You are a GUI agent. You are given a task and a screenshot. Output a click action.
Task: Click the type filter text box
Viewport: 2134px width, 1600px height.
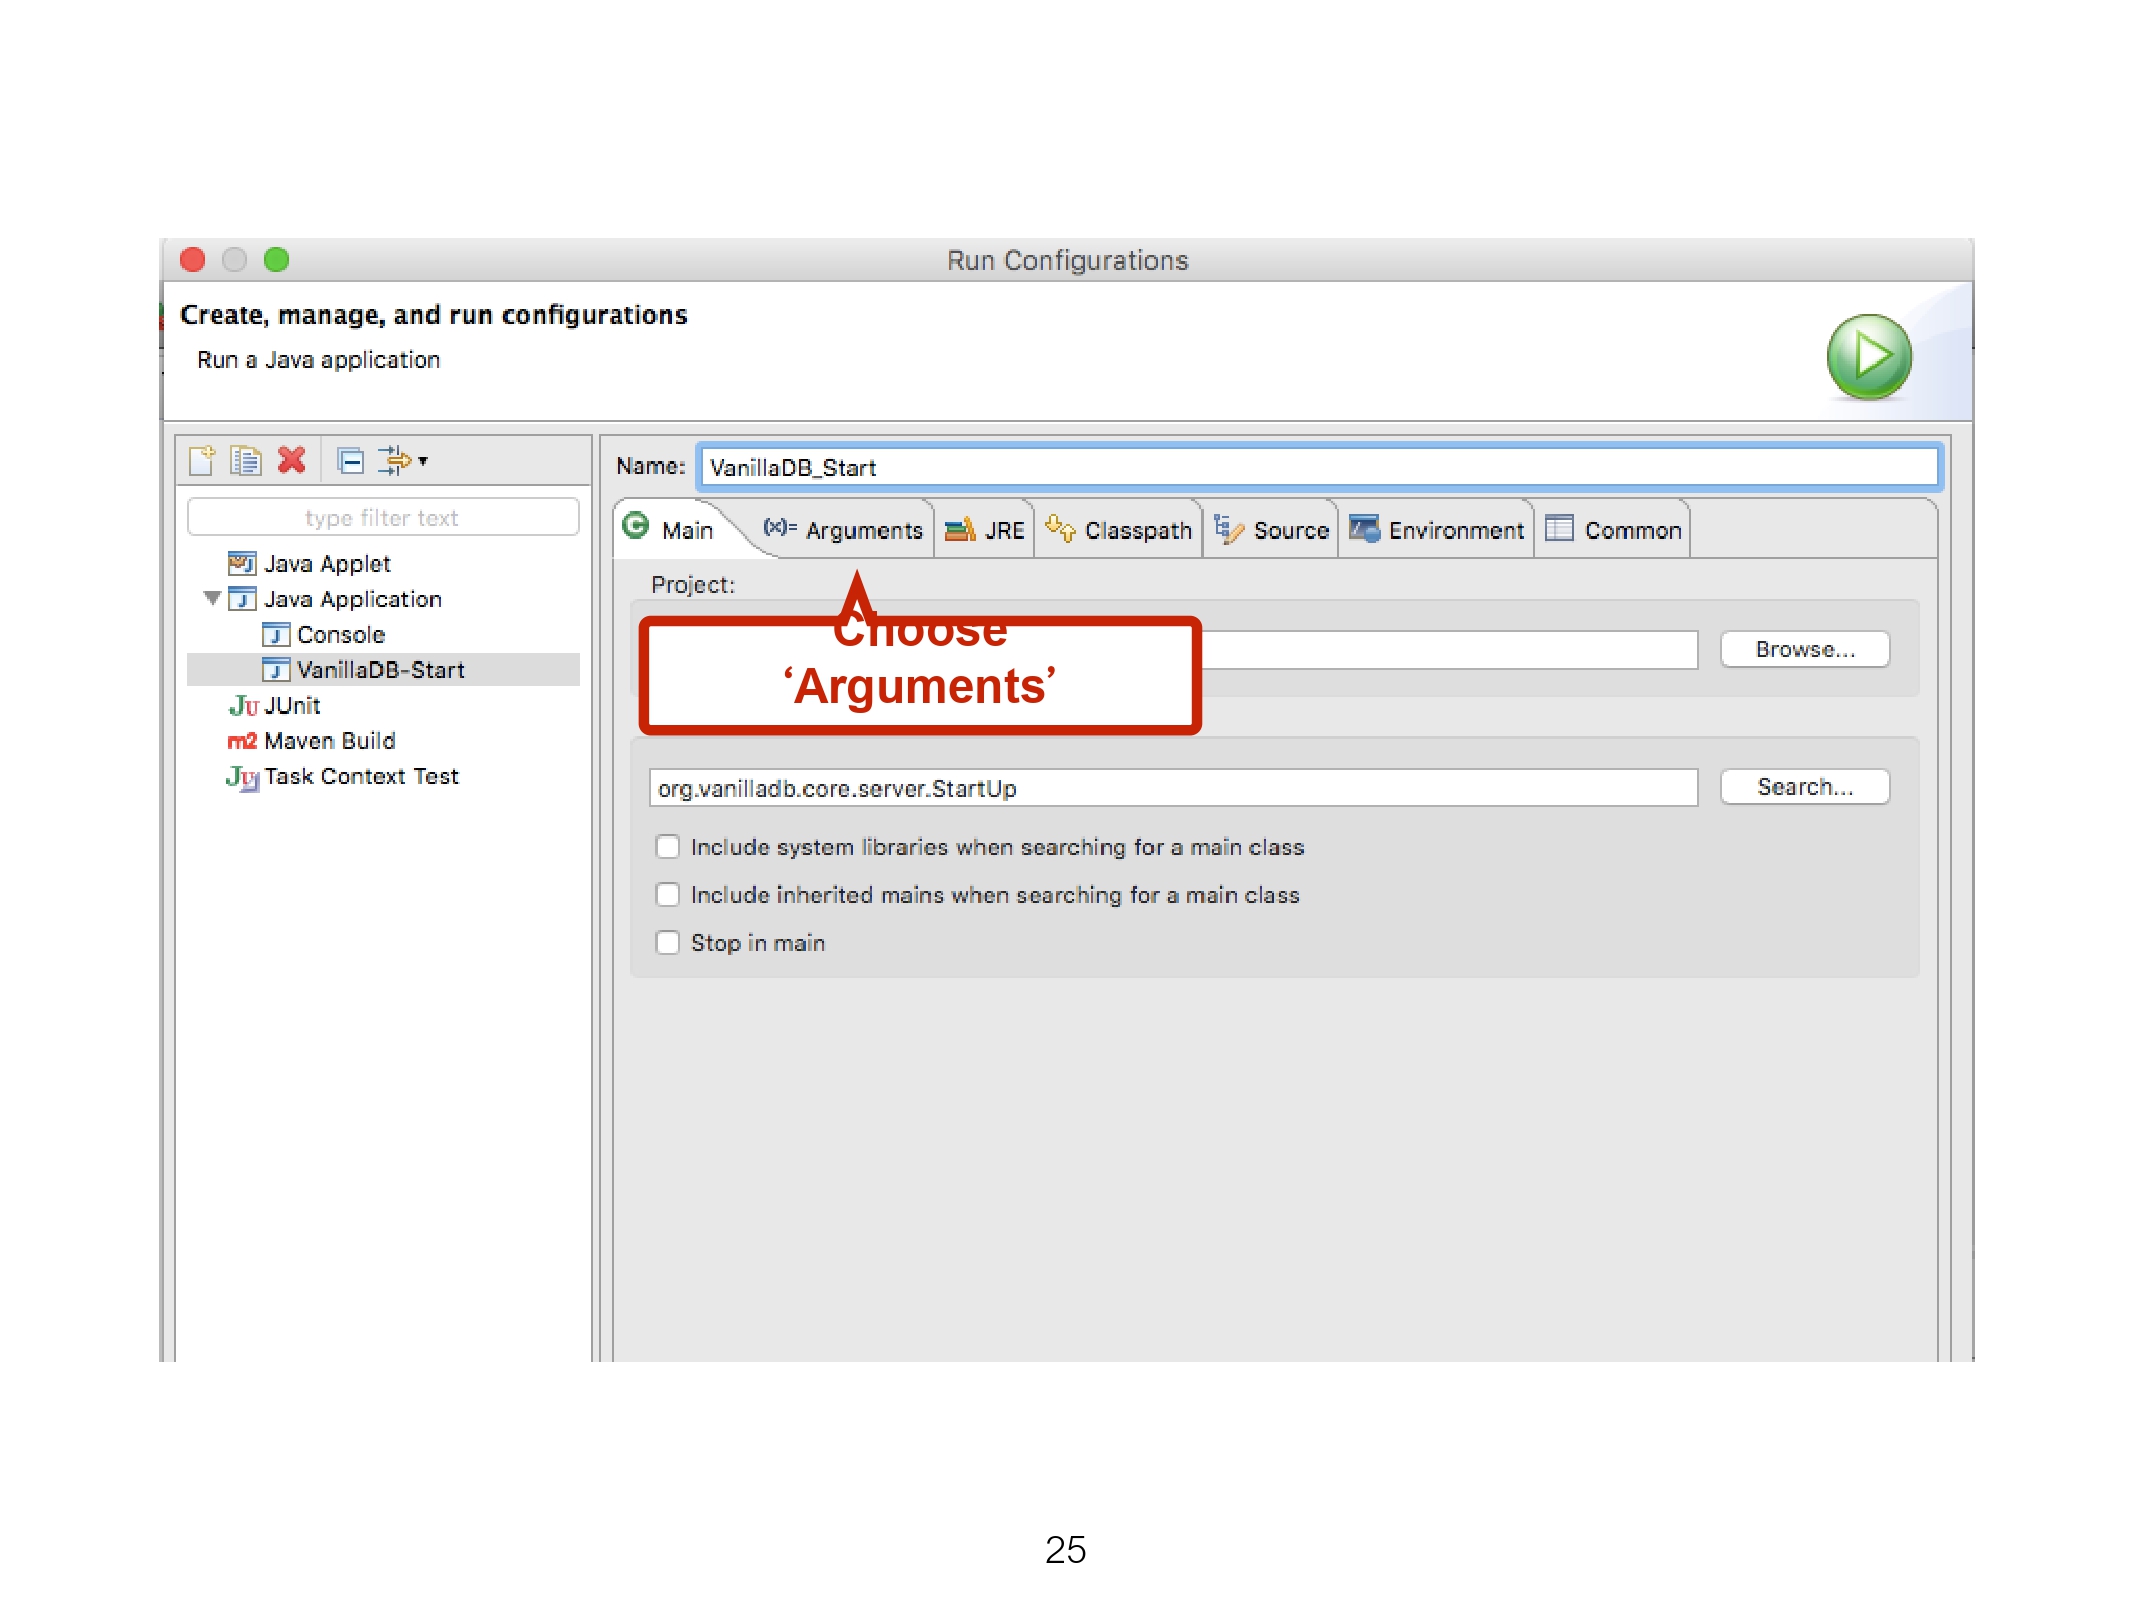382,518
